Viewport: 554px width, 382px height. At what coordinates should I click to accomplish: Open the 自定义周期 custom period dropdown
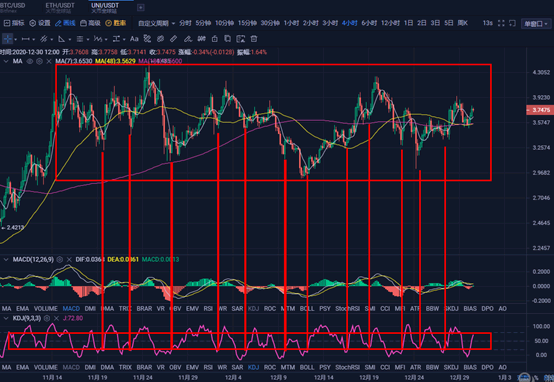(156, 23)
